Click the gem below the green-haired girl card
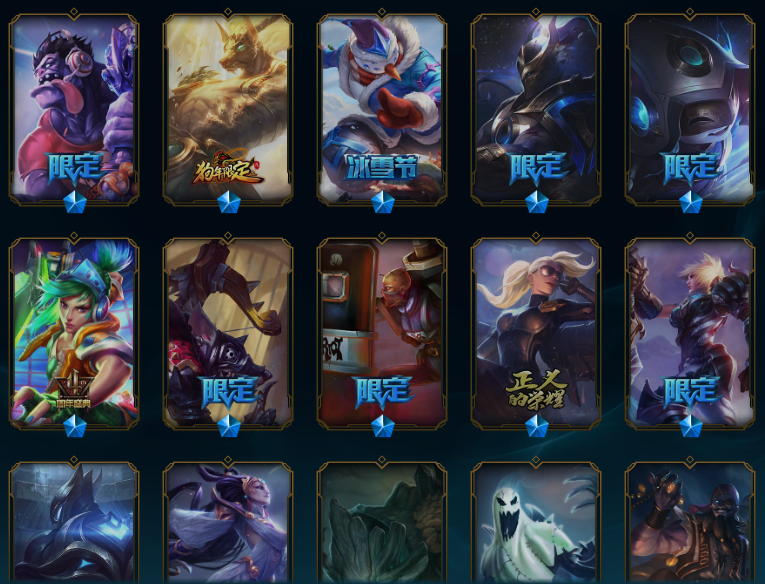The height and width of the screenshot is (584, 765). 75,426
